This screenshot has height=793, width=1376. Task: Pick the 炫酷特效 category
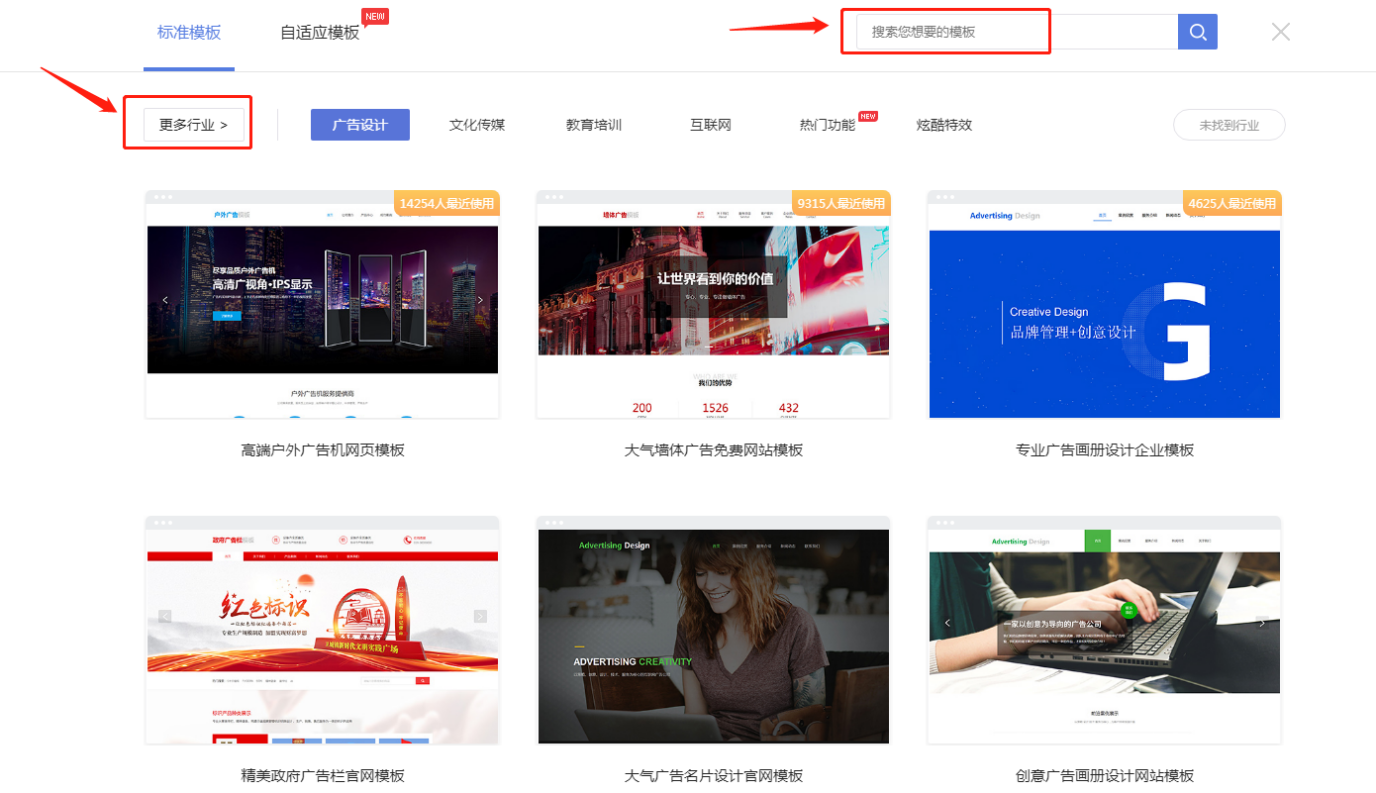tap(944, 125)
